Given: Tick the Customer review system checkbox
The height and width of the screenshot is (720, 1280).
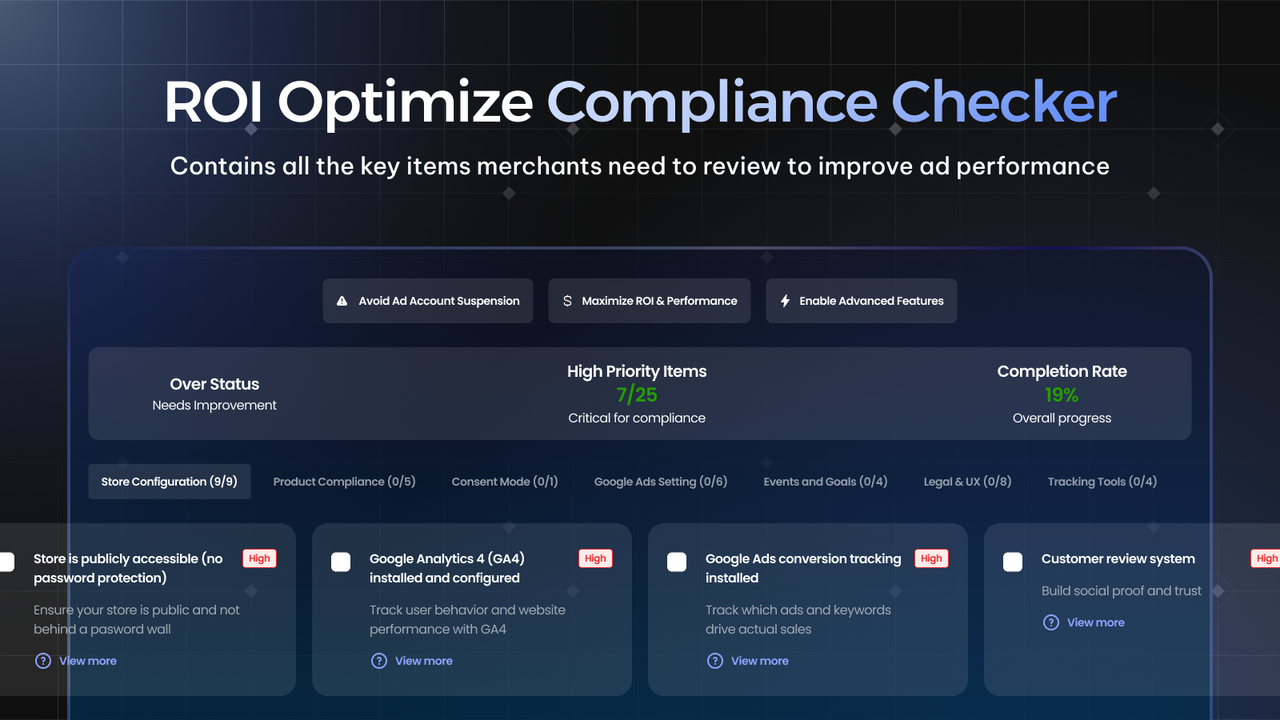Looking at the screenshot, I should 1013,562.
